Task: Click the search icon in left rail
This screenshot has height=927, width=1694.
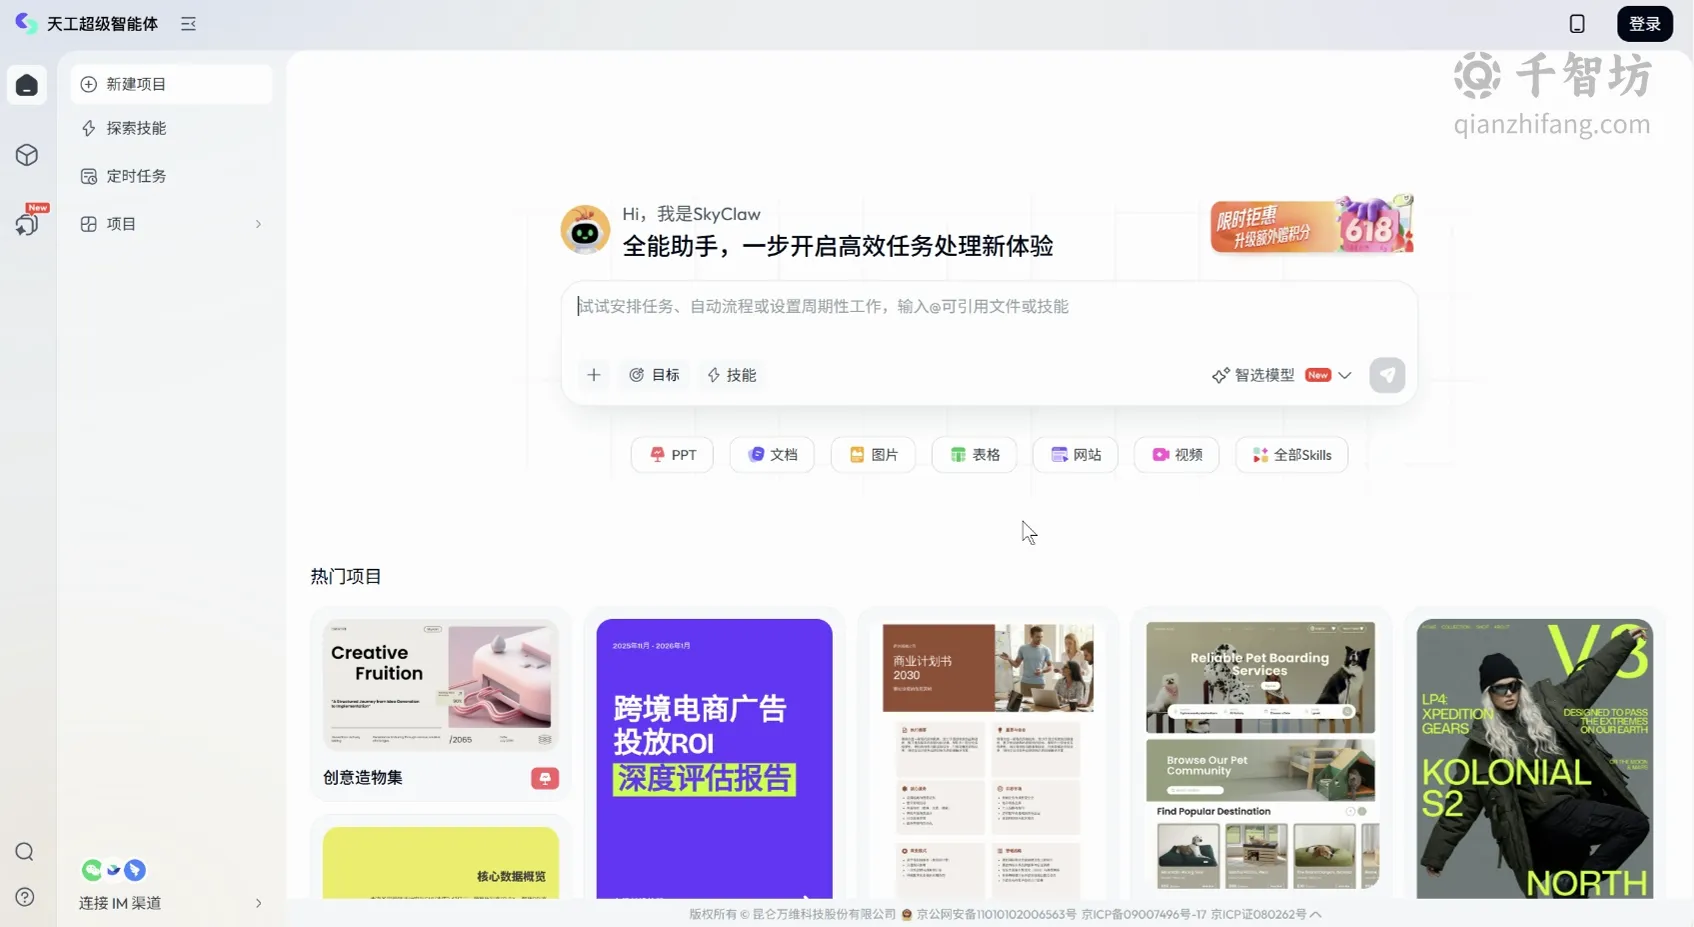Action: pyautogui.click(x=25, y=852)
